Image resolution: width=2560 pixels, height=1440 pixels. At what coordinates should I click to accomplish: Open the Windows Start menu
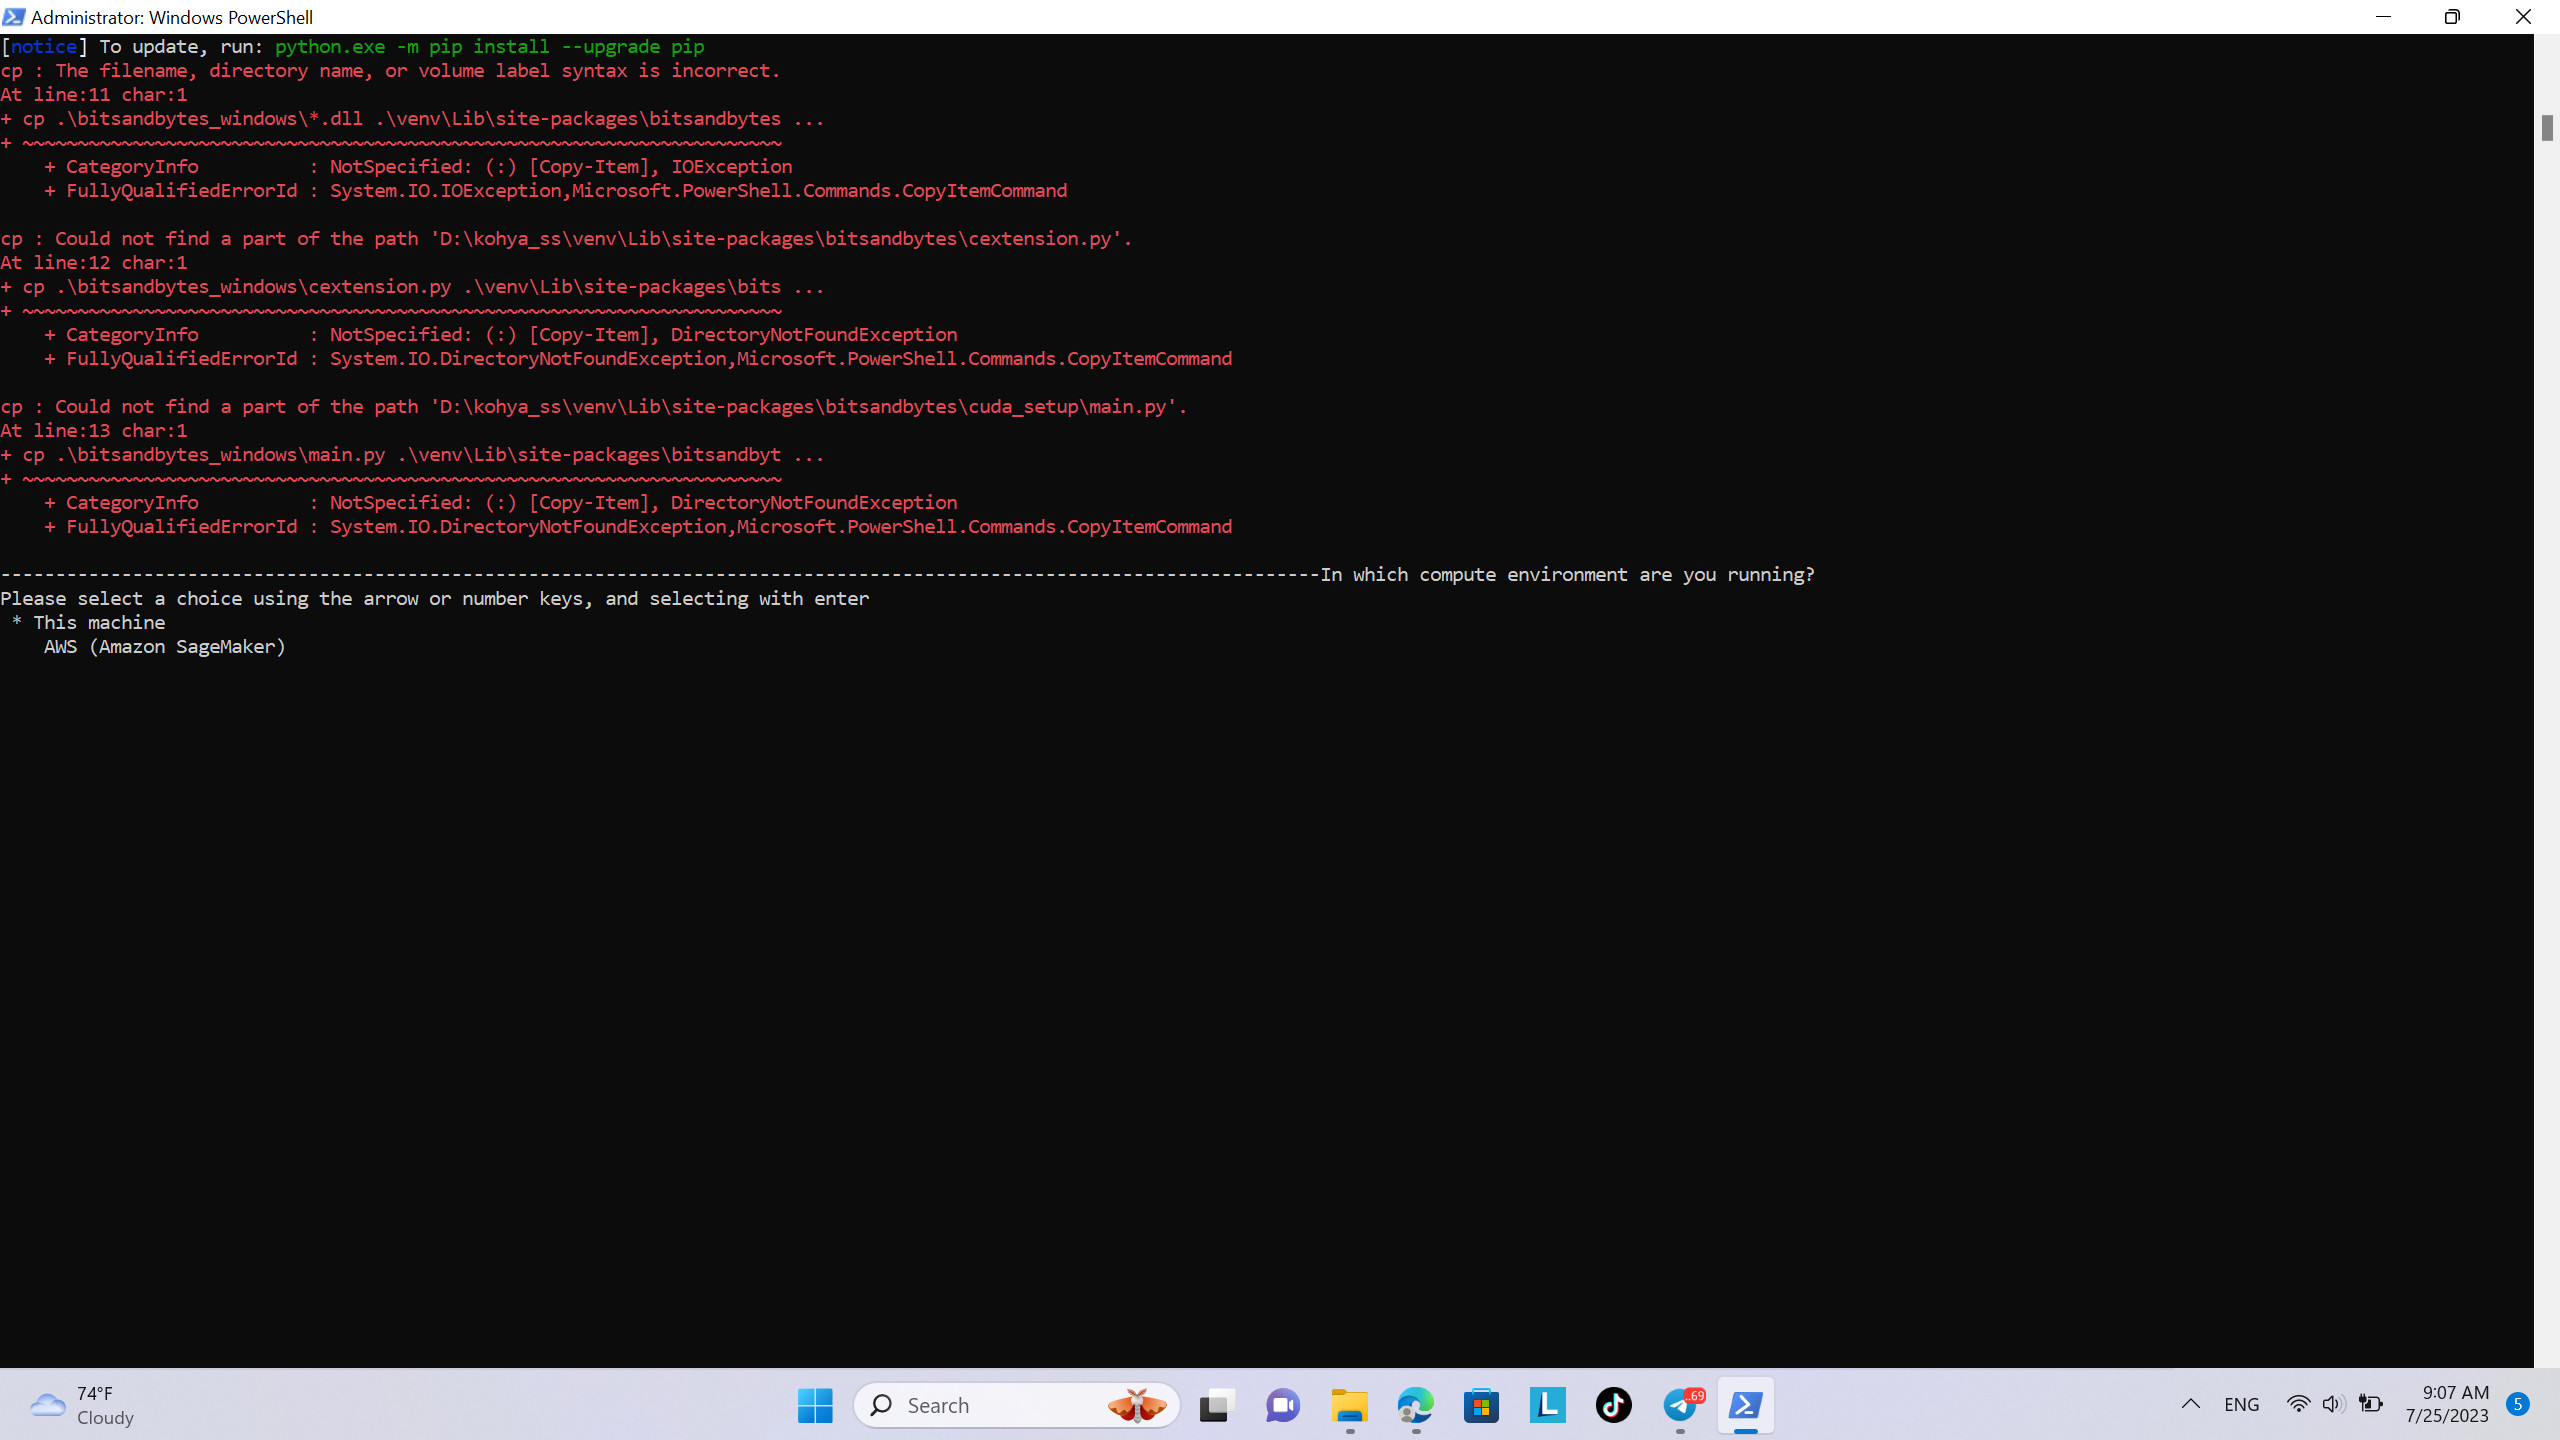[815, 1405]
